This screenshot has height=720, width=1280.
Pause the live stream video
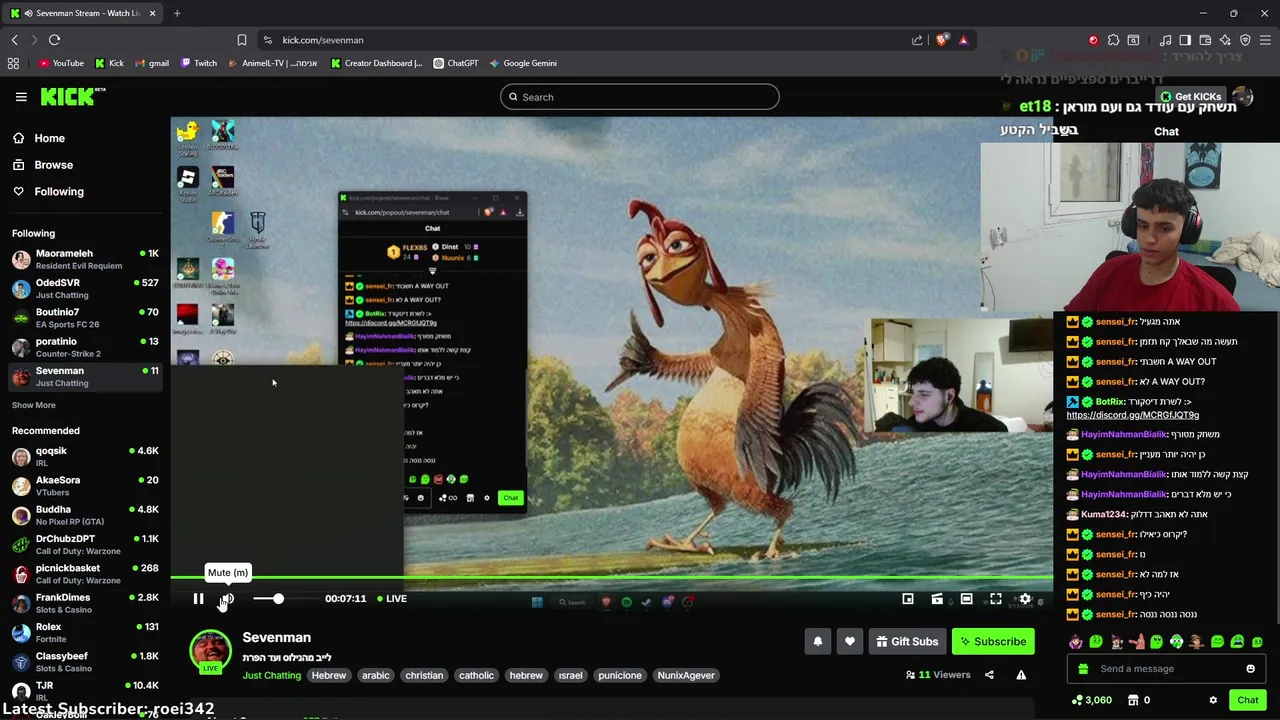point(198,599)
